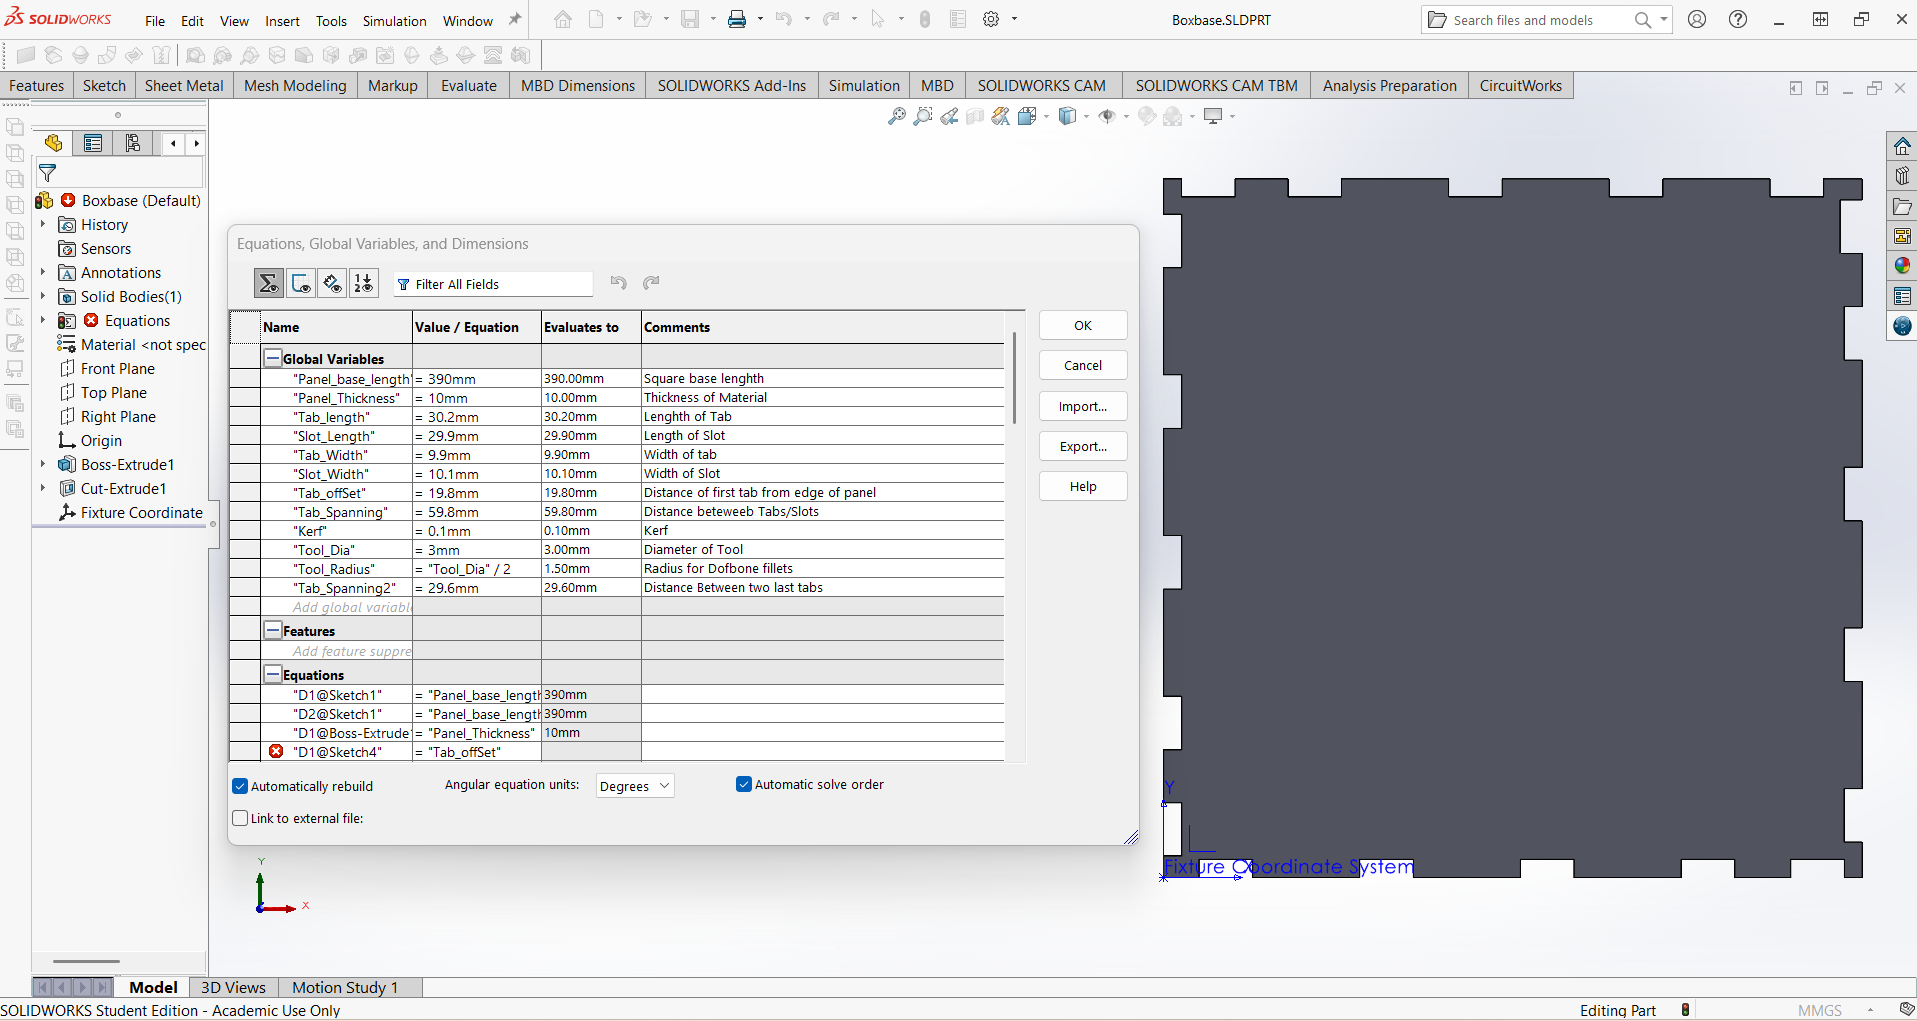This screenshot has width=1917, height=1021.
Task: Toggle Automatic solve order checkbox
Action: [744, 784]
